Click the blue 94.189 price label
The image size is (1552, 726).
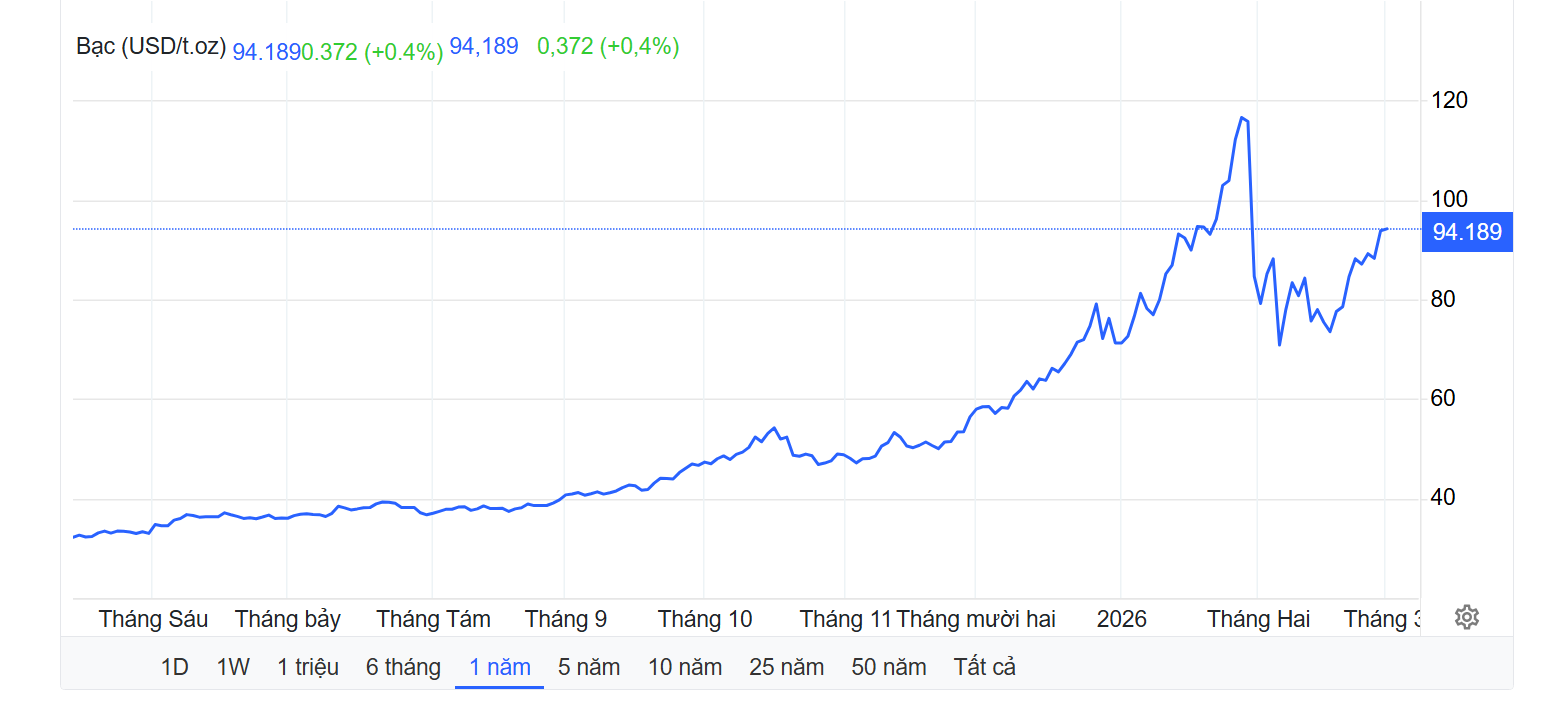coord(1466,232)
